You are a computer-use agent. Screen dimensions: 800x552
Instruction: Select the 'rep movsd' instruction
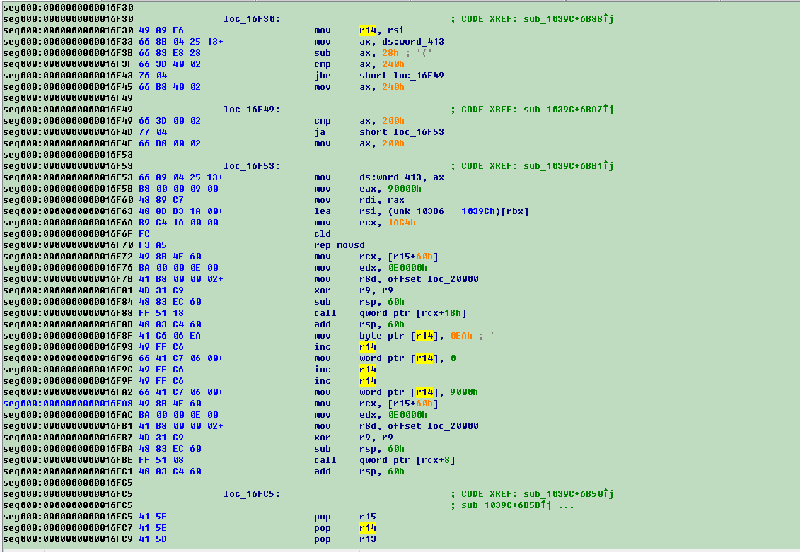pyautogui.click(x=339, y=245)
